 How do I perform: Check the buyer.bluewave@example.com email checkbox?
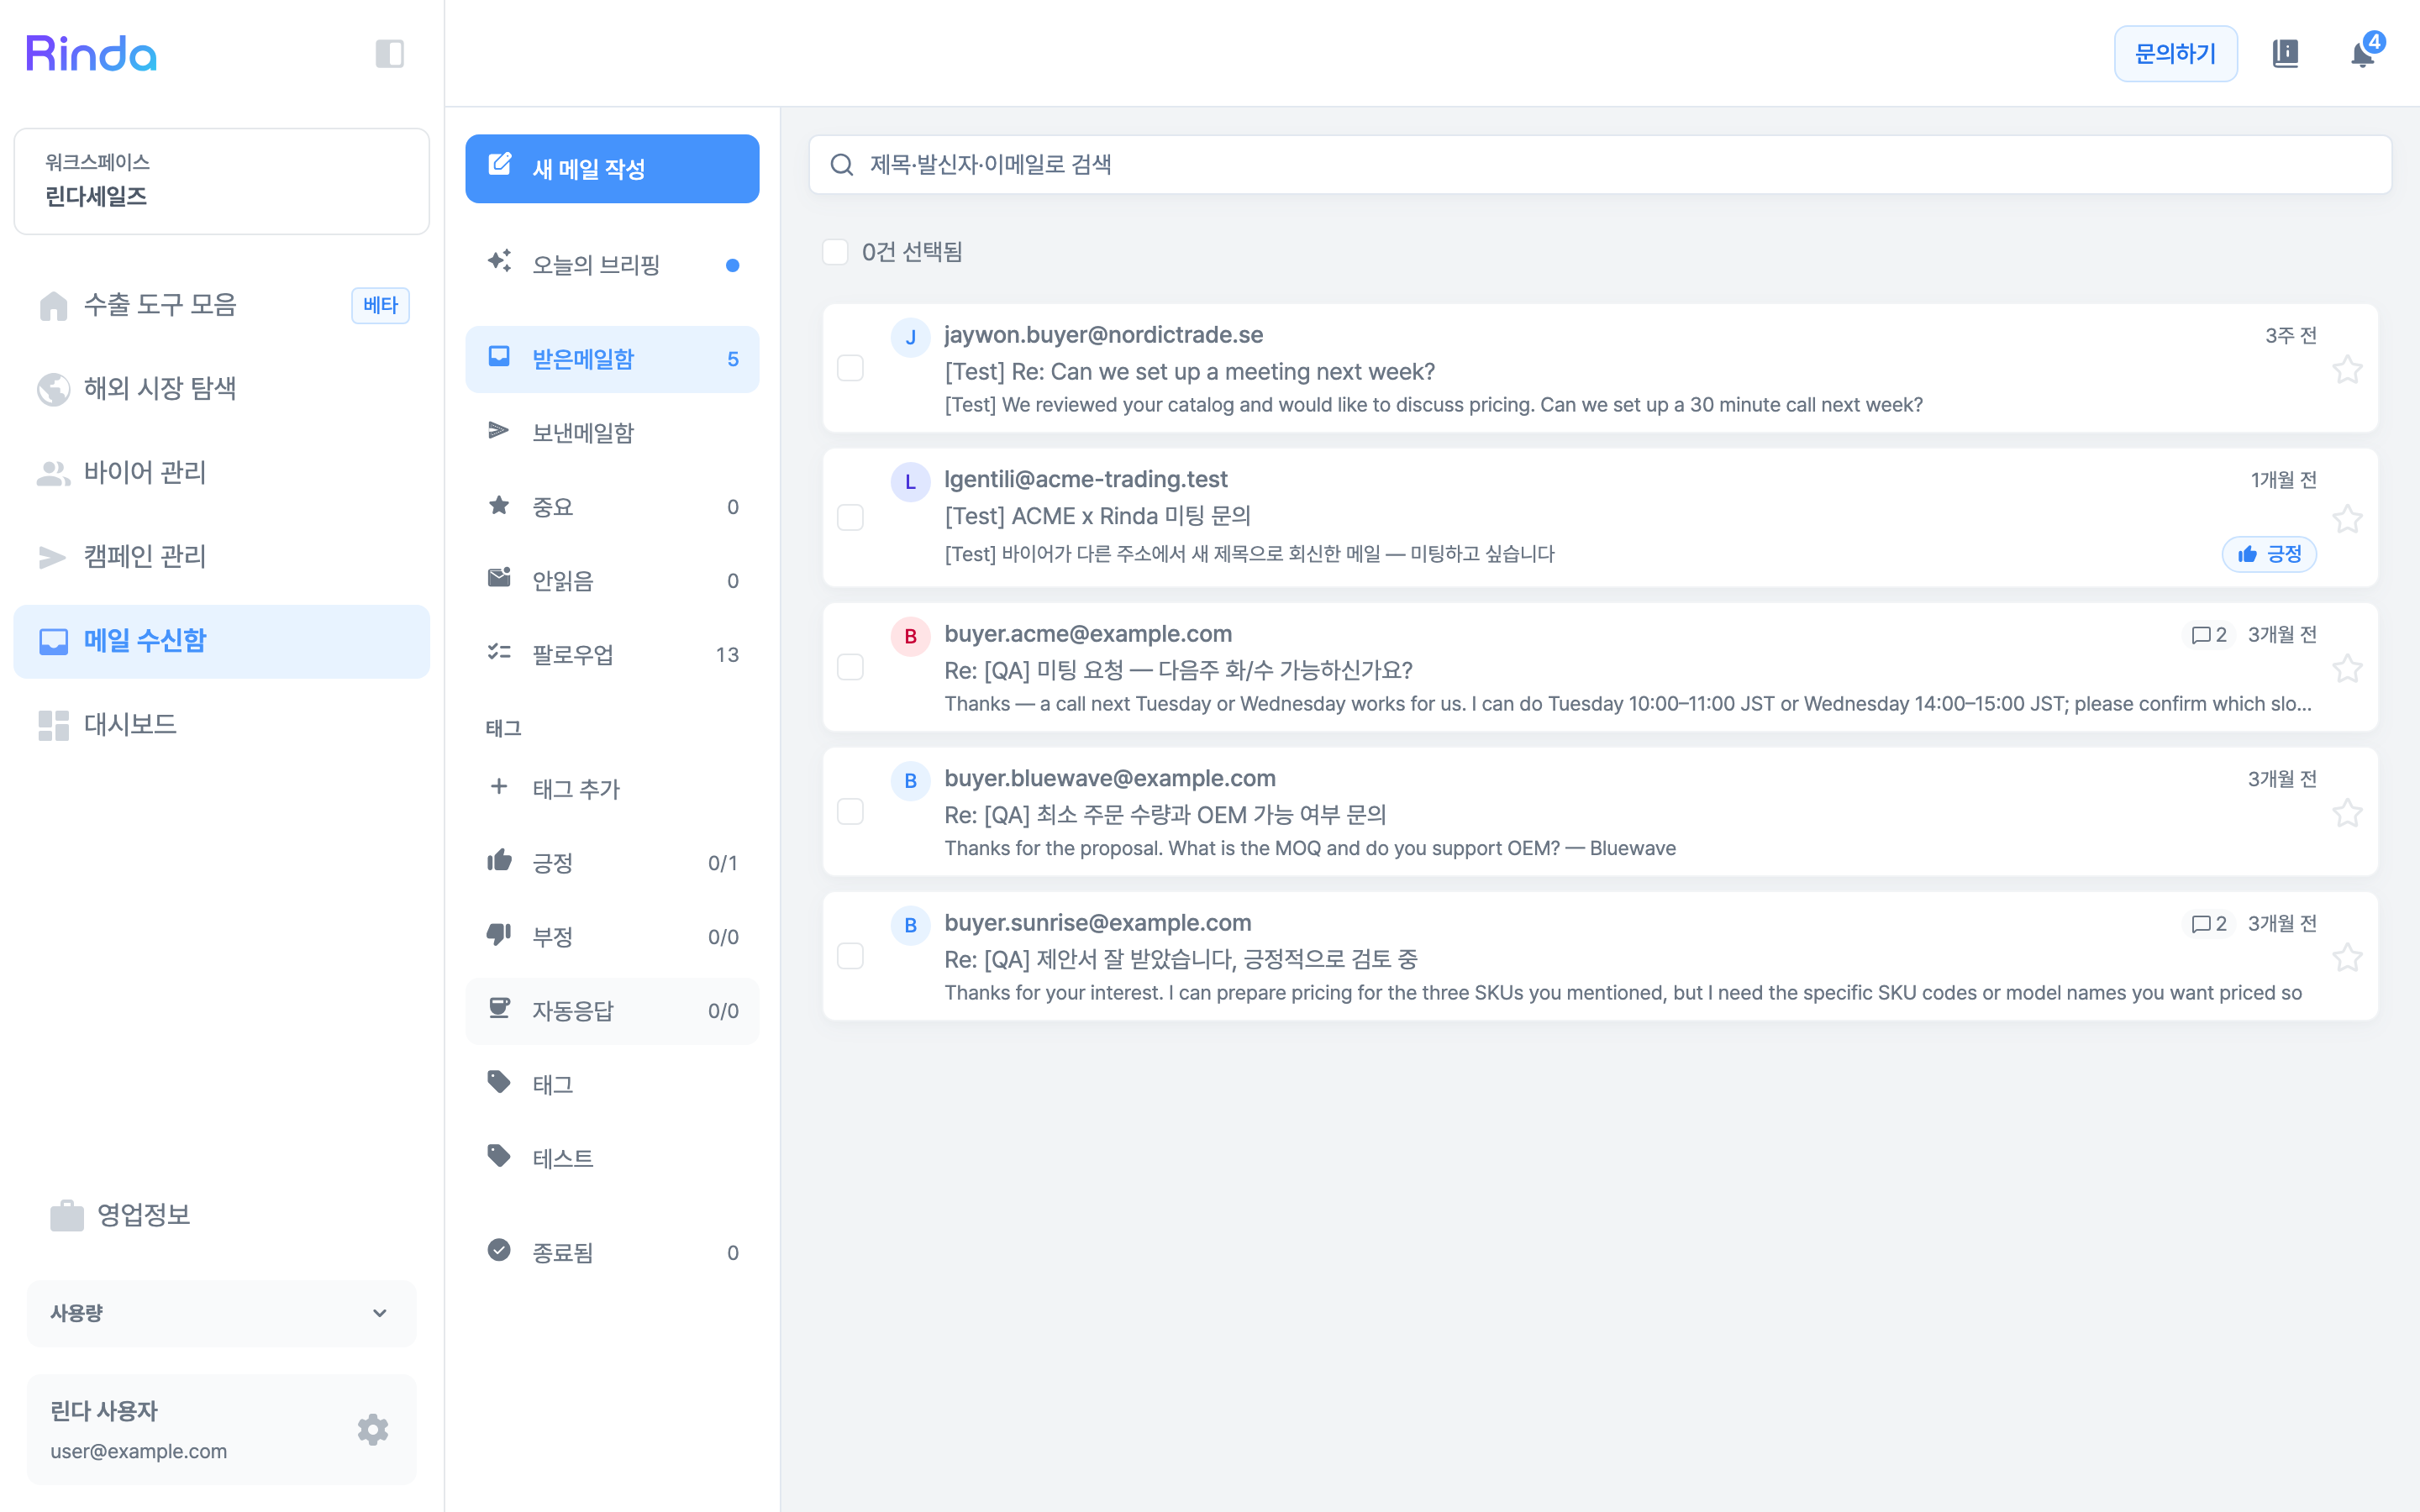point(850,811)
